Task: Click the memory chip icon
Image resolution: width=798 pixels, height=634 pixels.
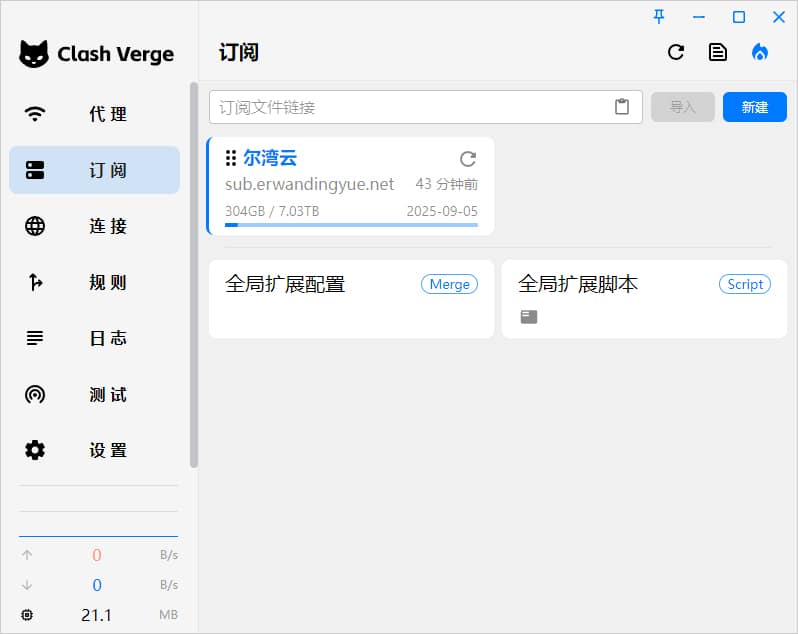Action: 27,615
